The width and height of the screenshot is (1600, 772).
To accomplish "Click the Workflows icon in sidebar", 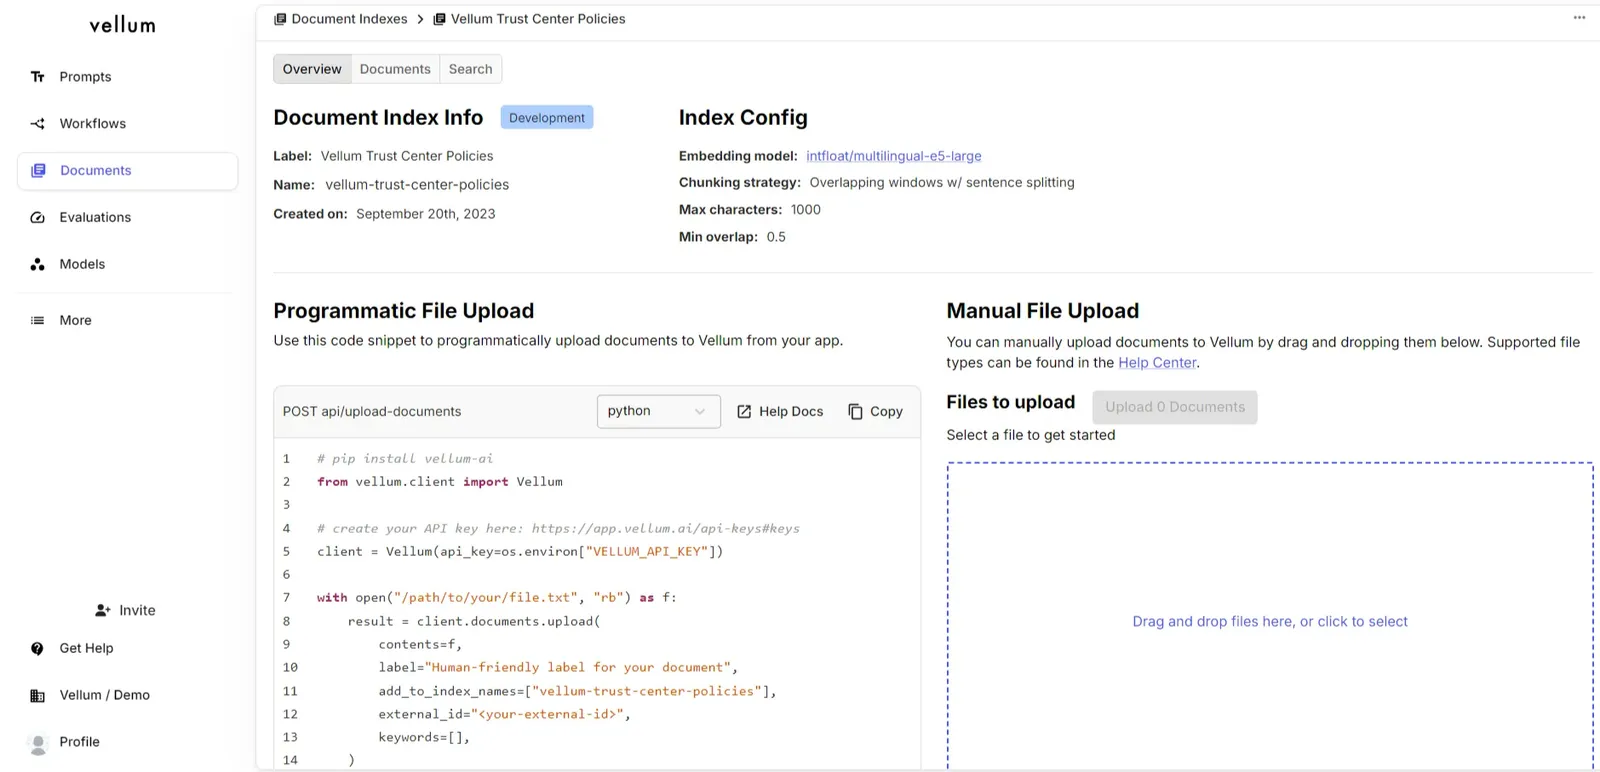I will coord(38,124).
